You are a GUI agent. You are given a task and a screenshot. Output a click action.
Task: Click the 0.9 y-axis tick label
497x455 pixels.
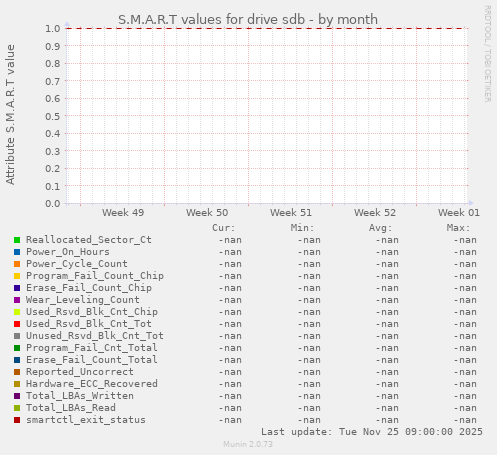53,46
